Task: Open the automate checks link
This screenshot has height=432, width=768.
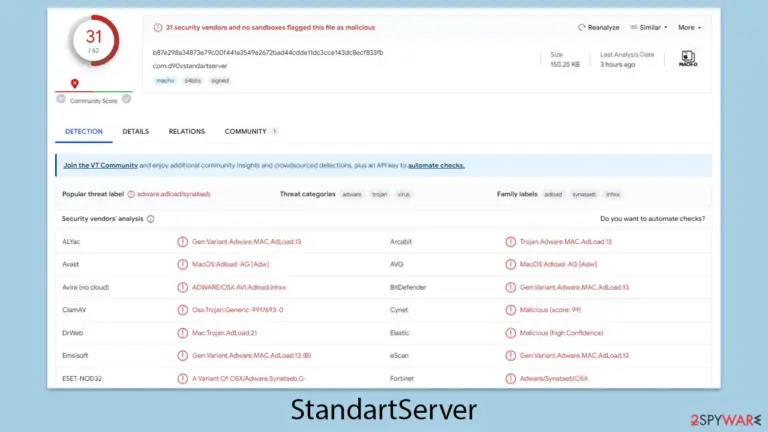Action: point(436,166)
